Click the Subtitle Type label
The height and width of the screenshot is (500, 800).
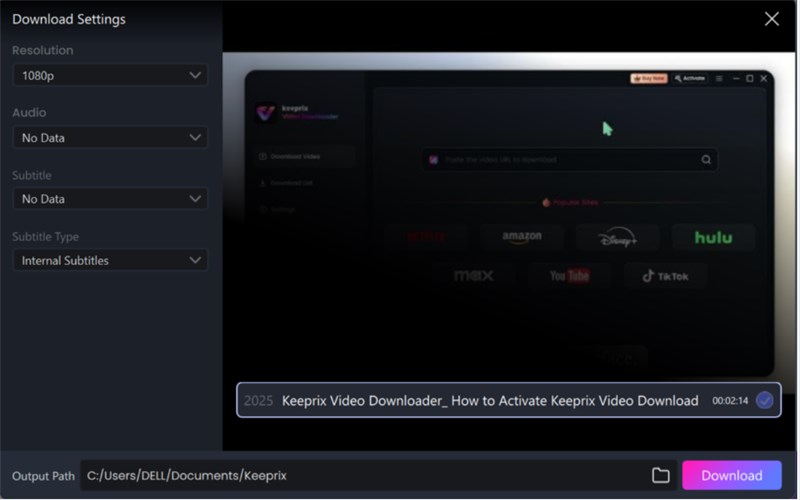pyautogui.click(x=45, y=237)
